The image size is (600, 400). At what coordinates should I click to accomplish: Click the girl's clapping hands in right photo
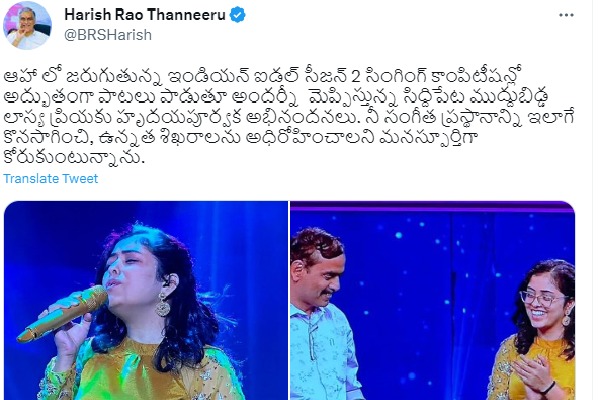coord(534,377)
